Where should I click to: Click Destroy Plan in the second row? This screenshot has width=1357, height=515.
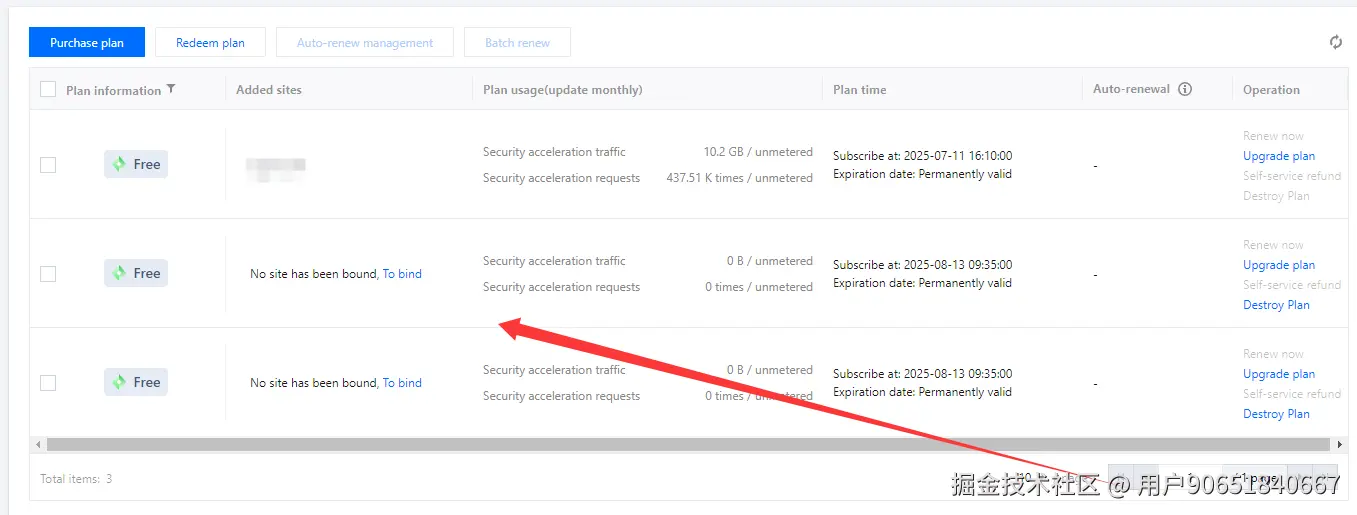coord(1276,305)
